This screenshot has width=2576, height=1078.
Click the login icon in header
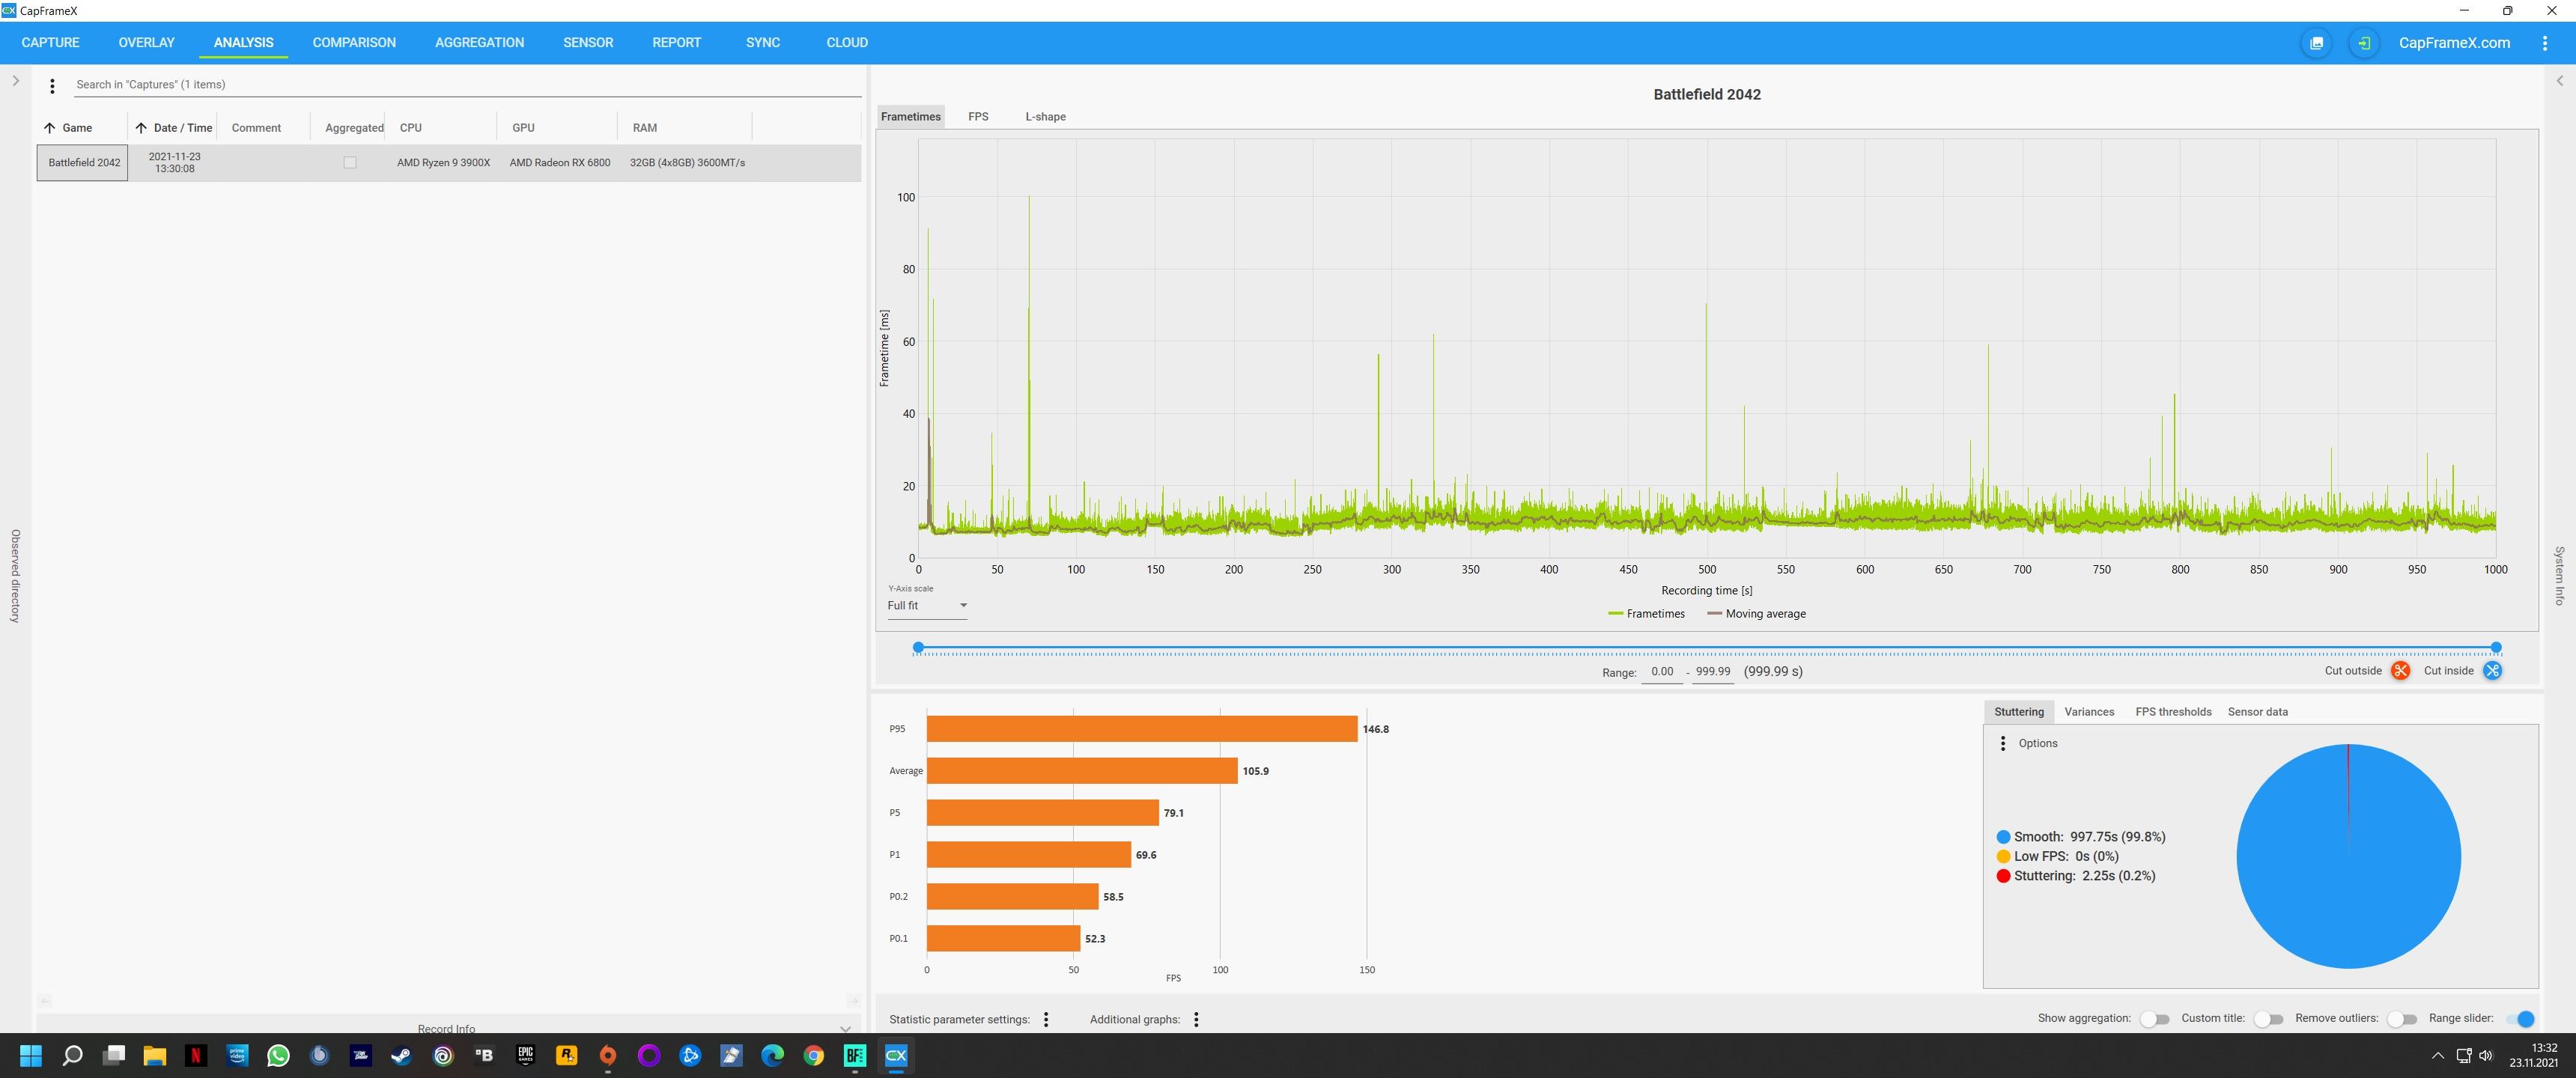coord(2364,43)
